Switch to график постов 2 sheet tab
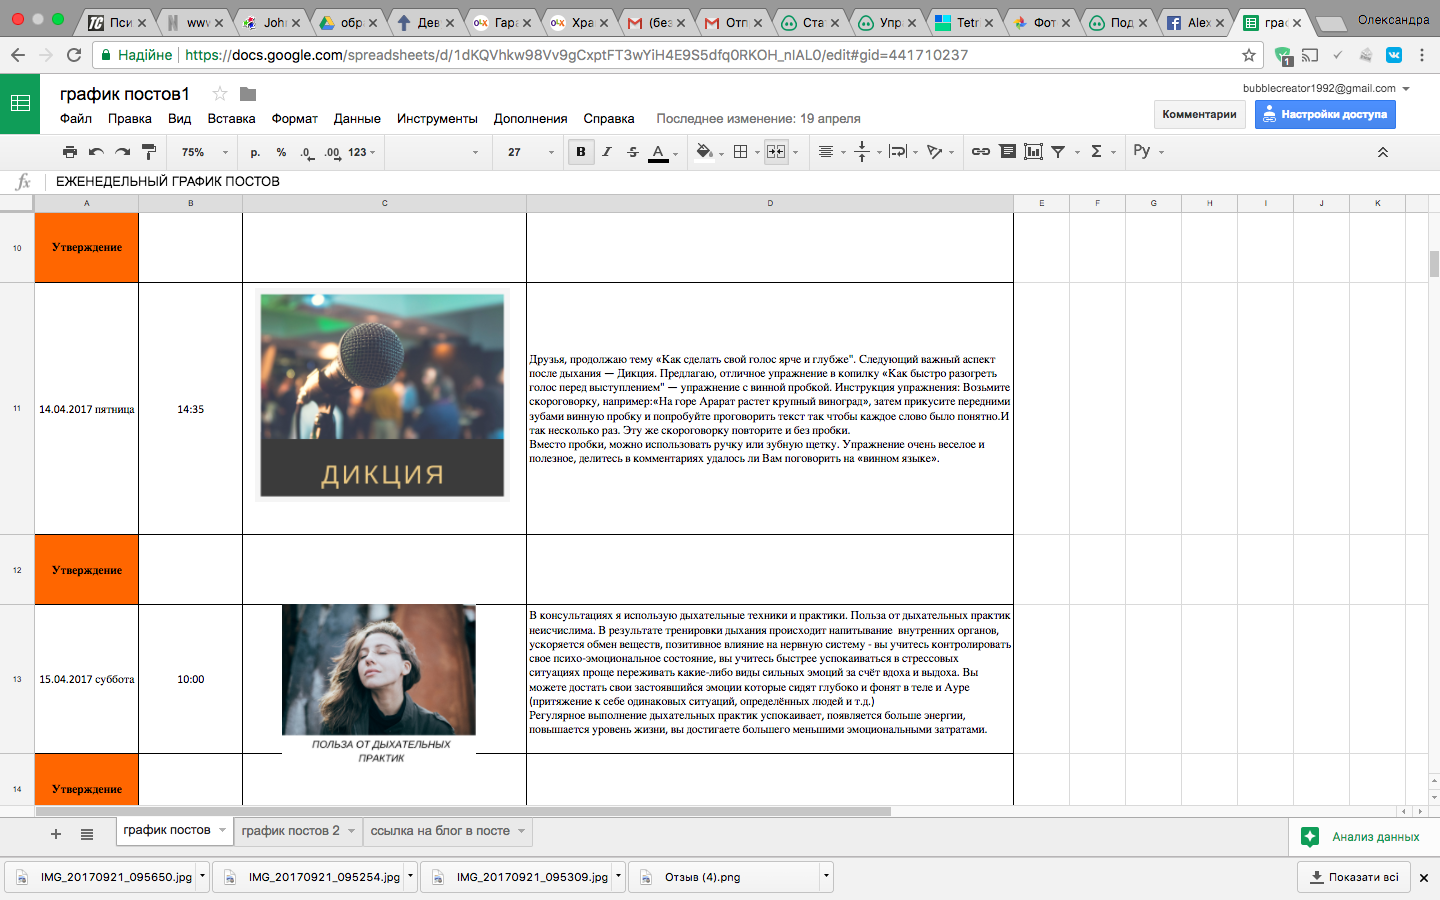This screenshot has width=1440, height=900. pyautogui.click(x=290, y=831)
